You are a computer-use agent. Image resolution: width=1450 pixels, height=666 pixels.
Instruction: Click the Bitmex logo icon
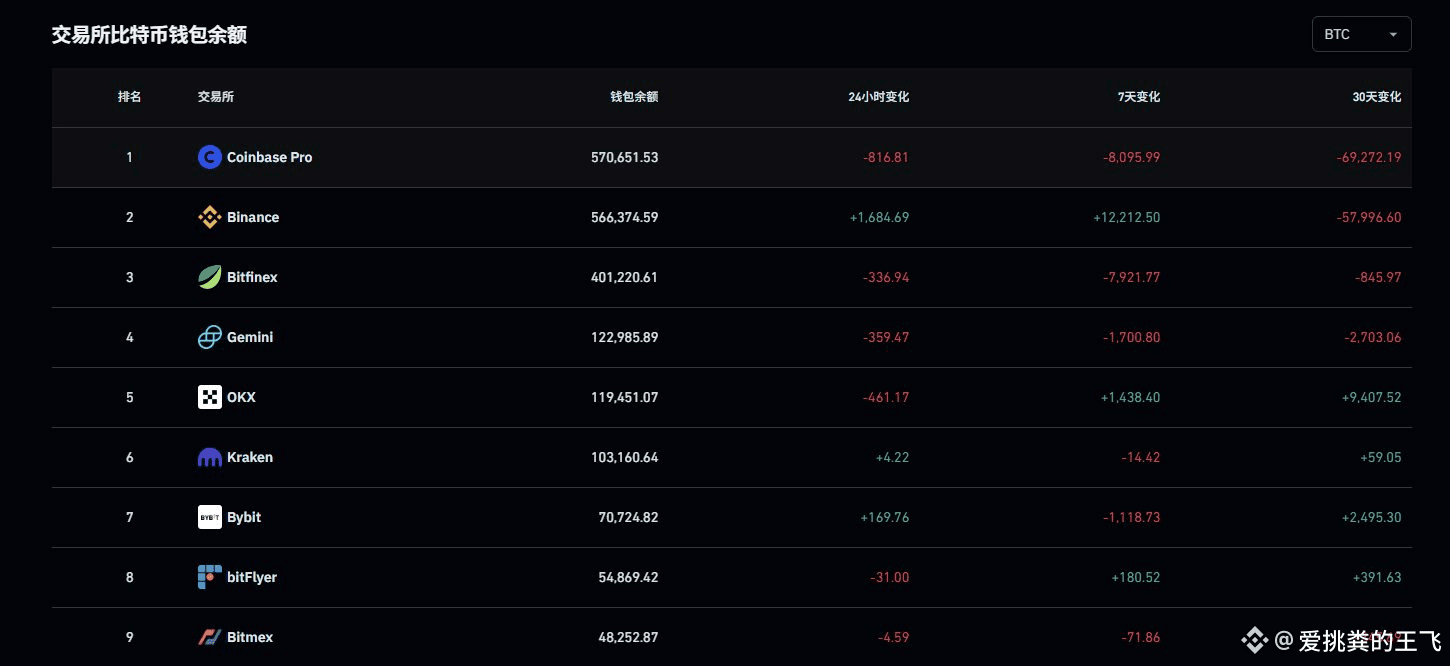point(209,637)
